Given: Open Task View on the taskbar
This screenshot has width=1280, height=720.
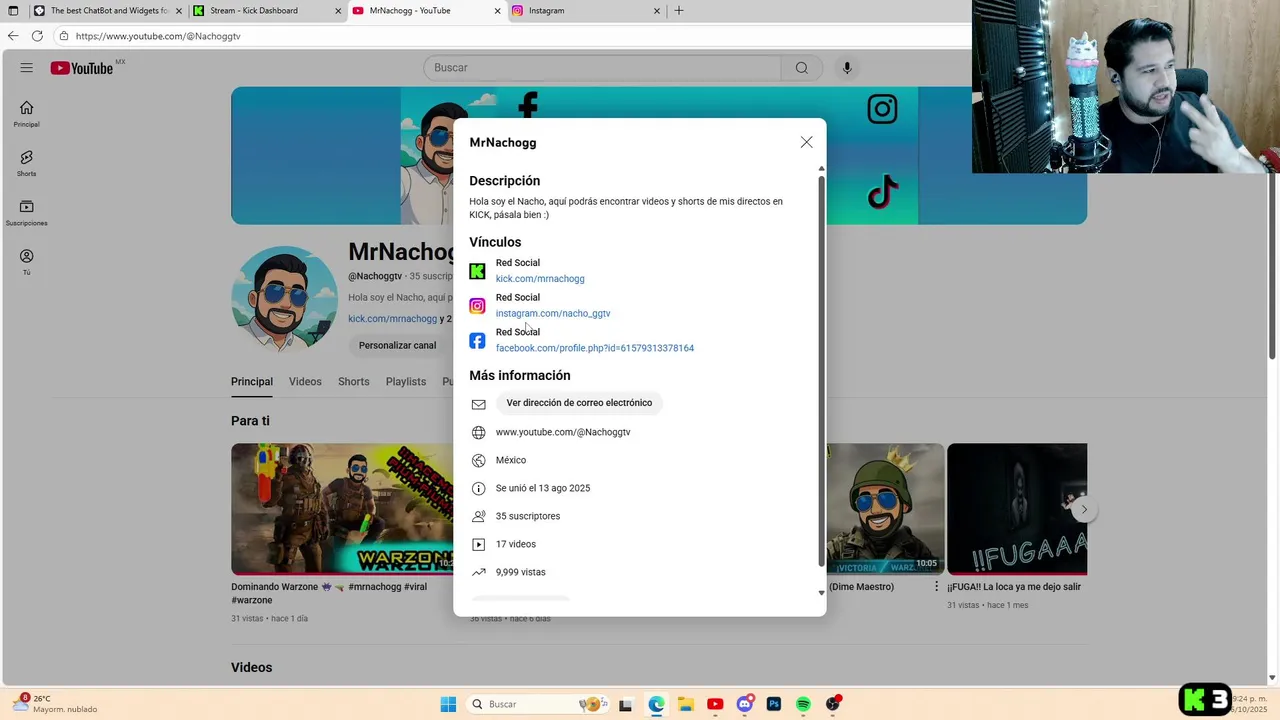Looking at the screenshot, I should pos(626,704).
